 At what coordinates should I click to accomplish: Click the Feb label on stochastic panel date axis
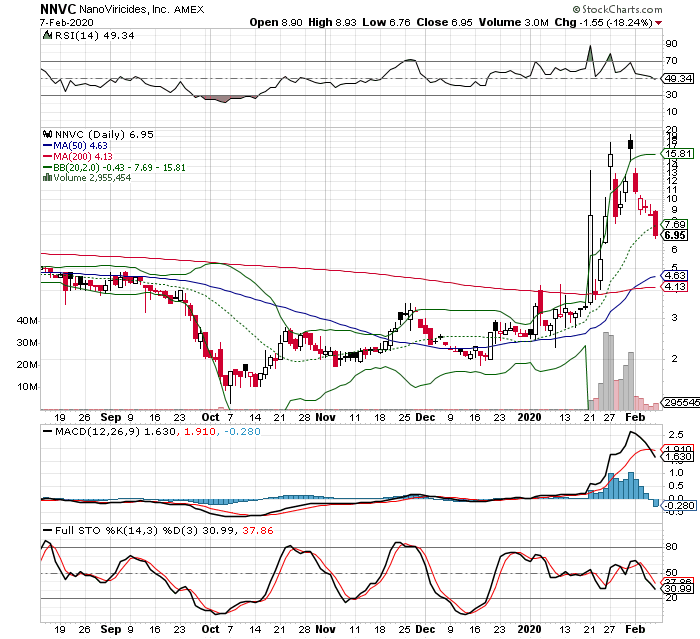[x=635, y=630]
